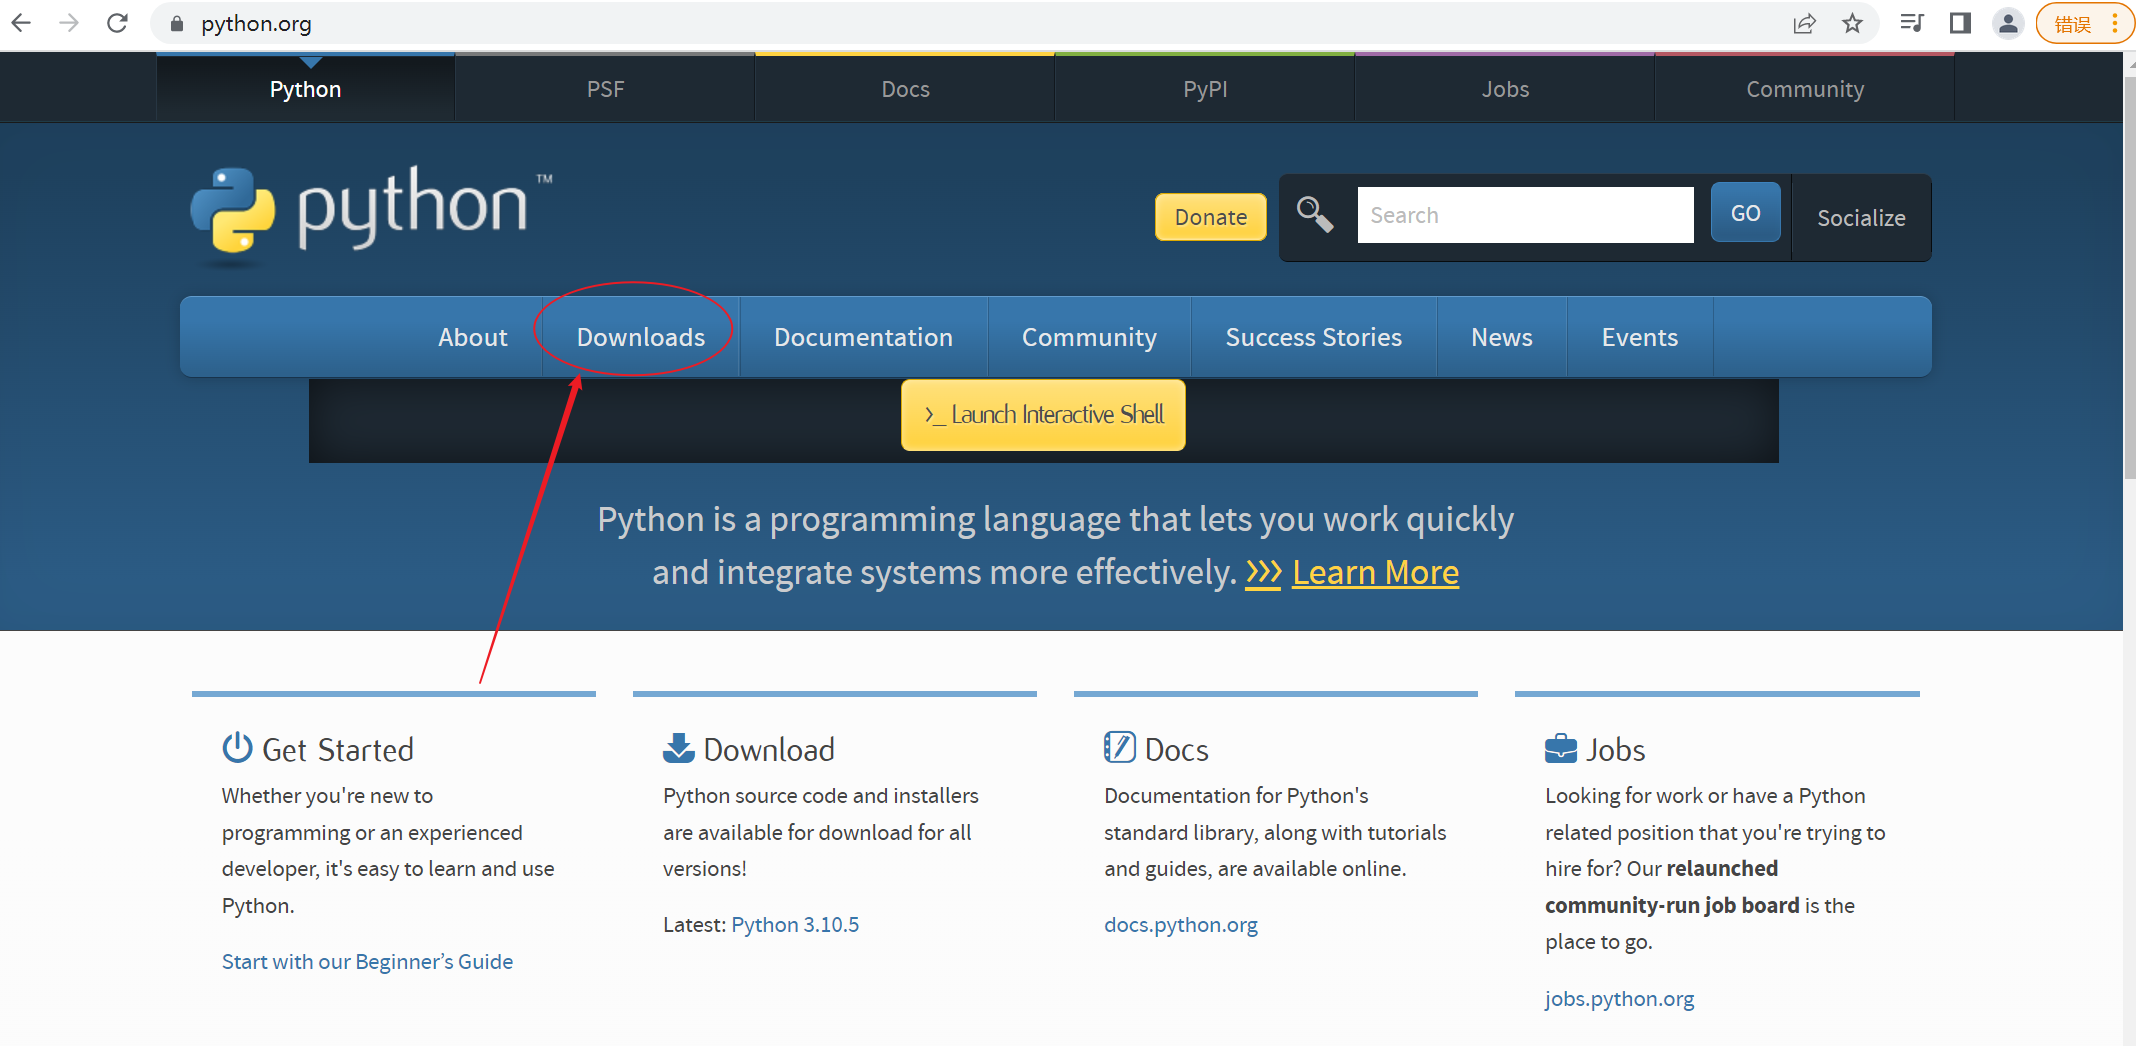Image resolution: width=2136 pixels, height=1046 pixels.
Task: Open the Community top tab
Action: coord(1805,89)
